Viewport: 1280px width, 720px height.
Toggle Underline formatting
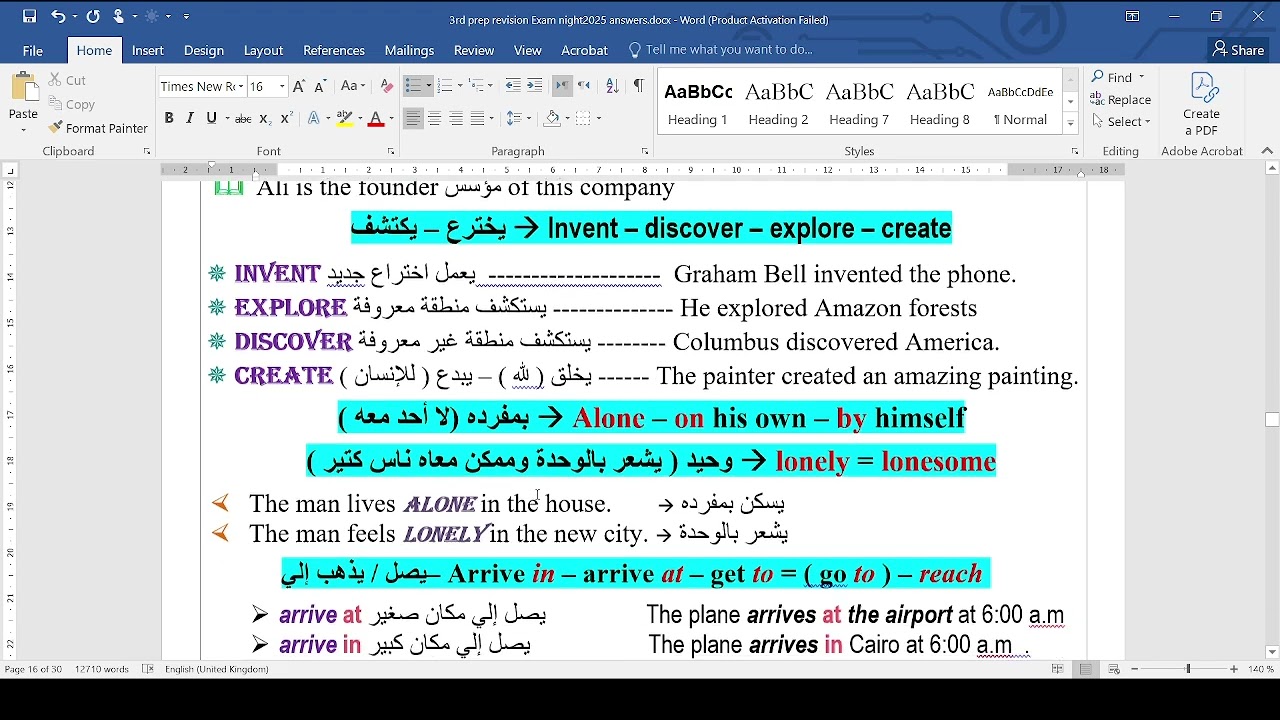pyautogui.click(x=211, y=118)
